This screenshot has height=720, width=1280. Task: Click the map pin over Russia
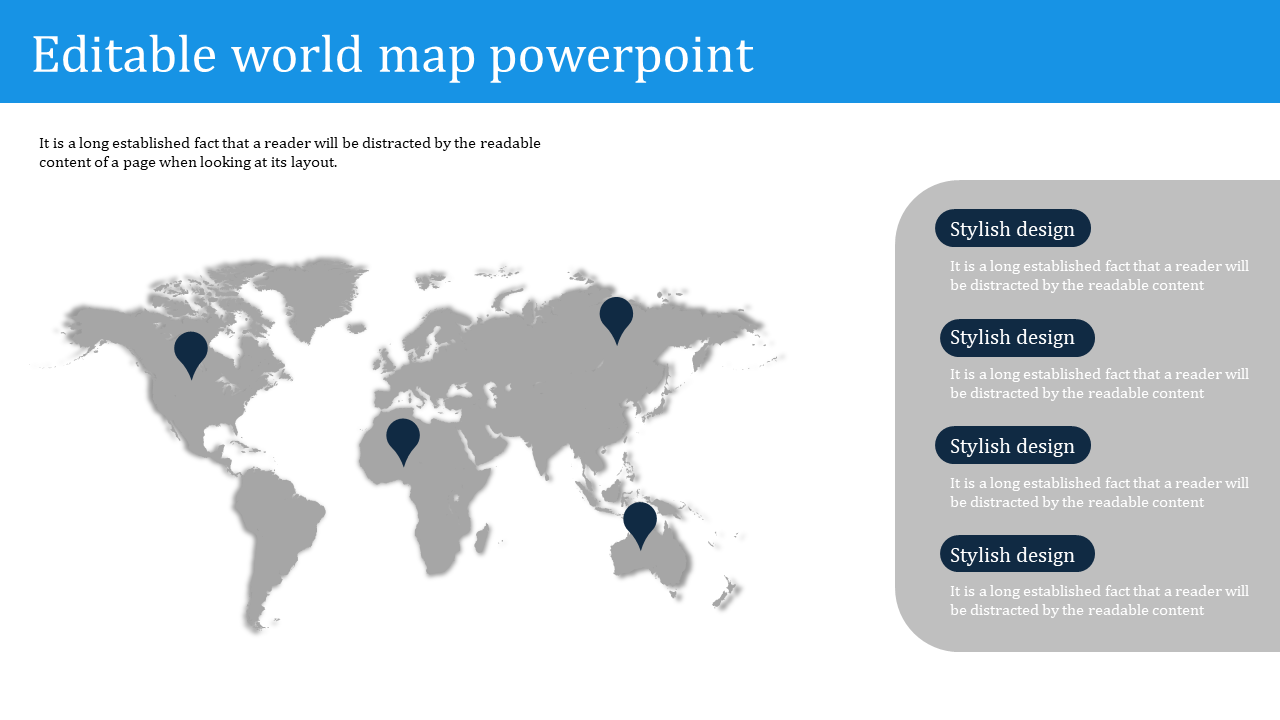(x=616, y=320)
